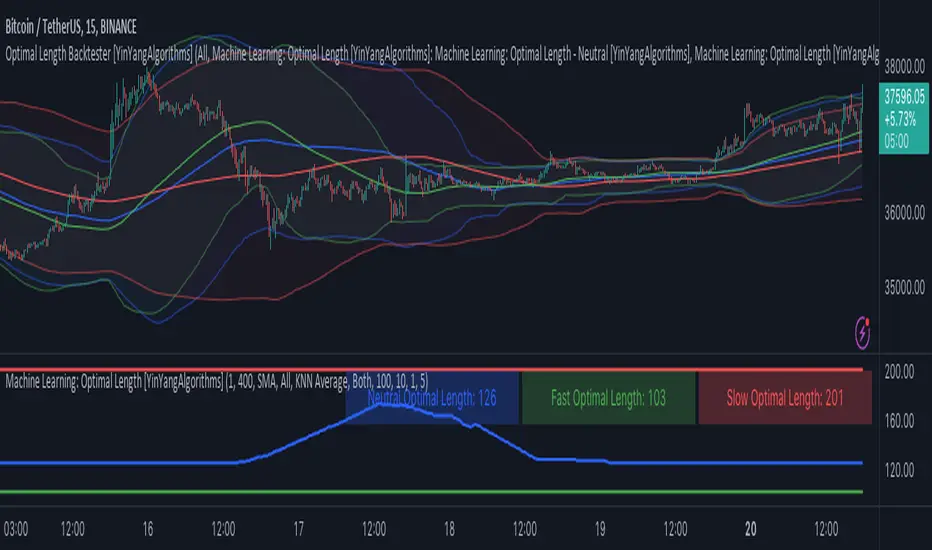This screenshot has width=932, height=550.
Task: Click the 38000.00 price axis label
Action: coord(904,66)
